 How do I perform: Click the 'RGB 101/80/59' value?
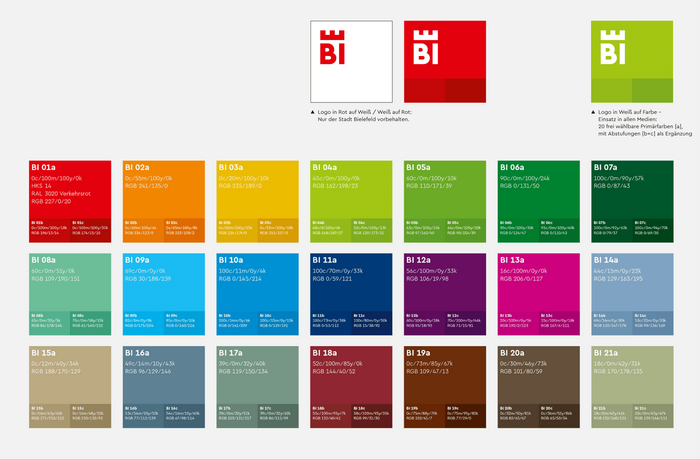[521, 371]
